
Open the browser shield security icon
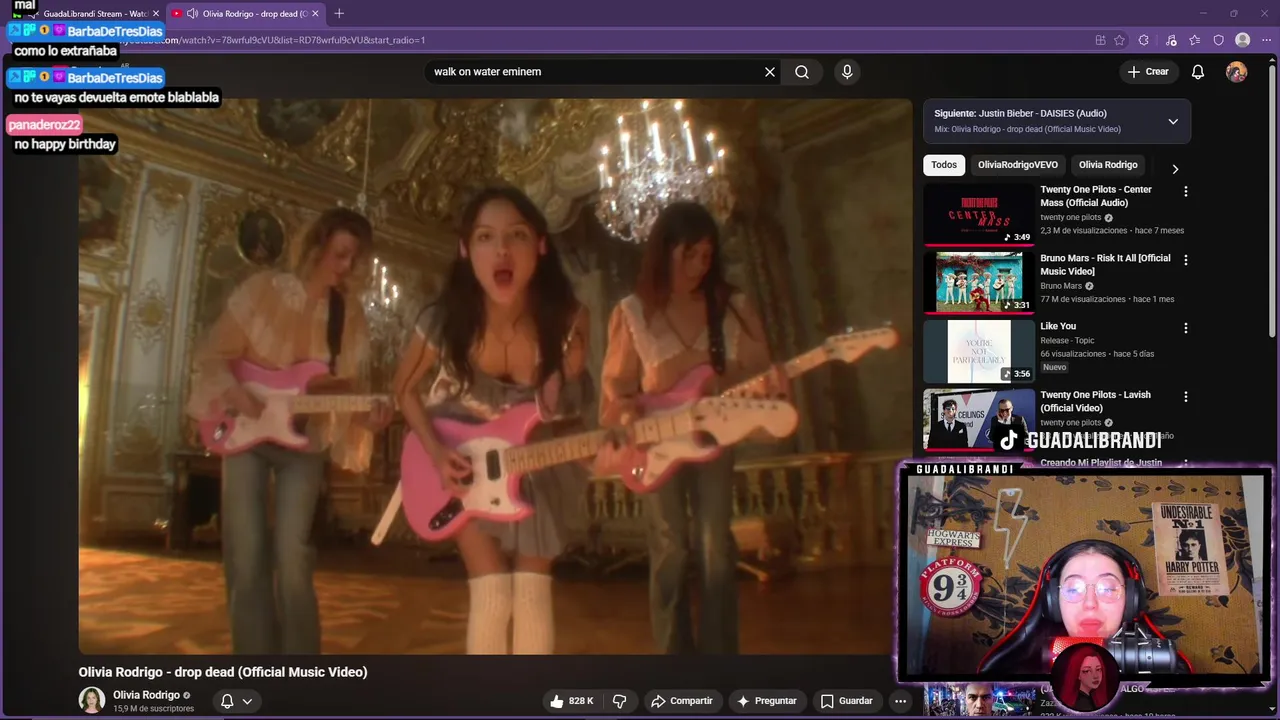pyautogui.click(x=1219, y=40)
